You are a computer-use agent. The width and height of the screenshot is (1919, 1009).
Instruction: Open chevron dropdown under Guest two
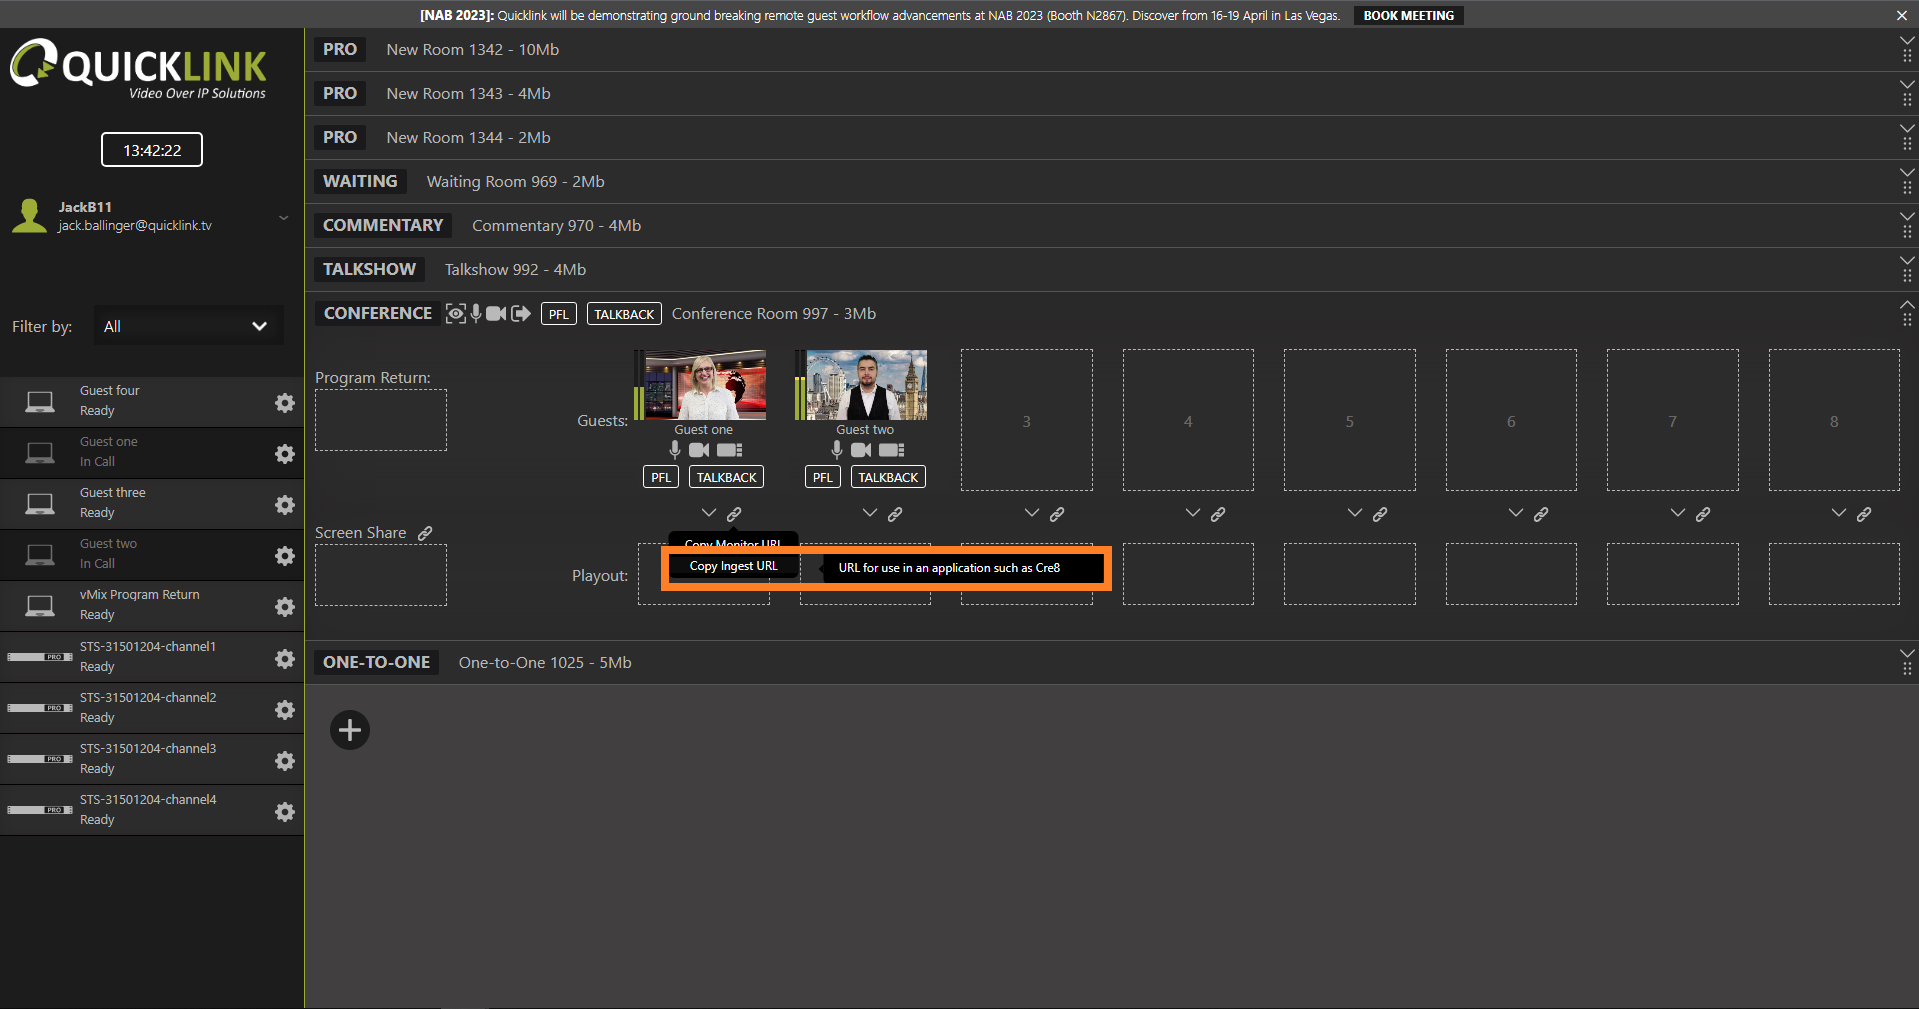[x=870, y=513]
